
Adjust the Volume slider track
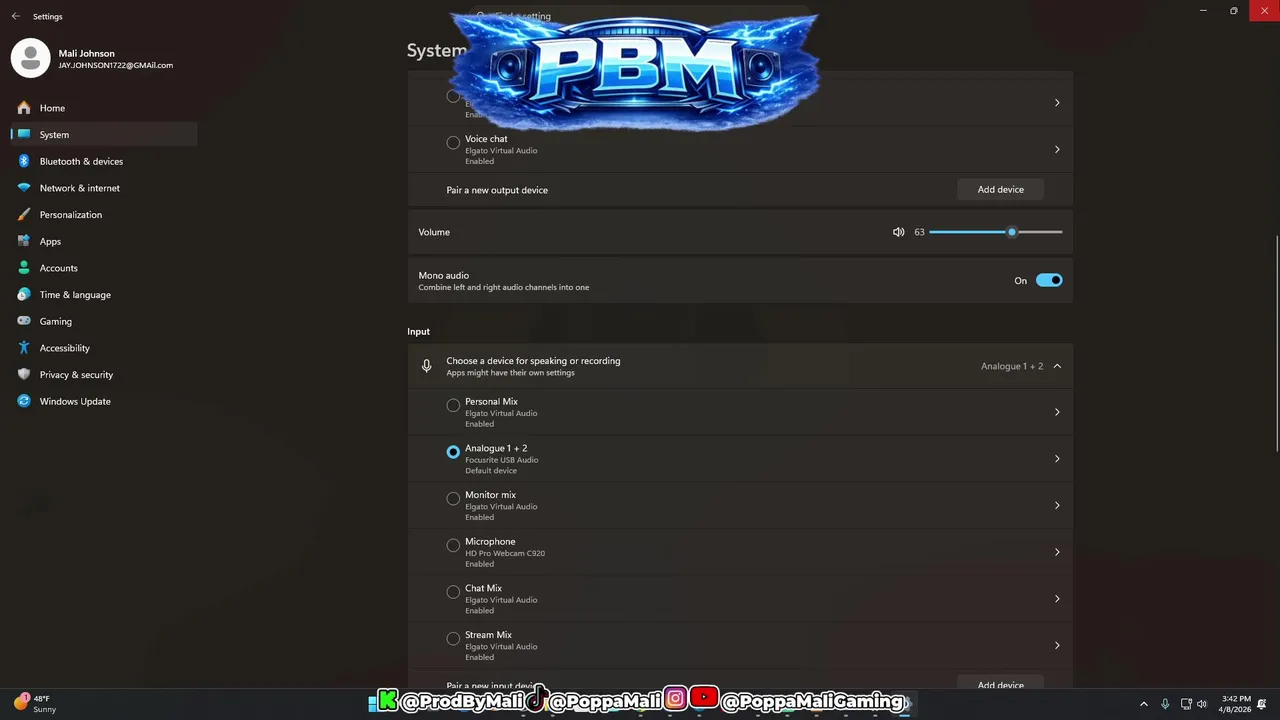tap(995, 232)
